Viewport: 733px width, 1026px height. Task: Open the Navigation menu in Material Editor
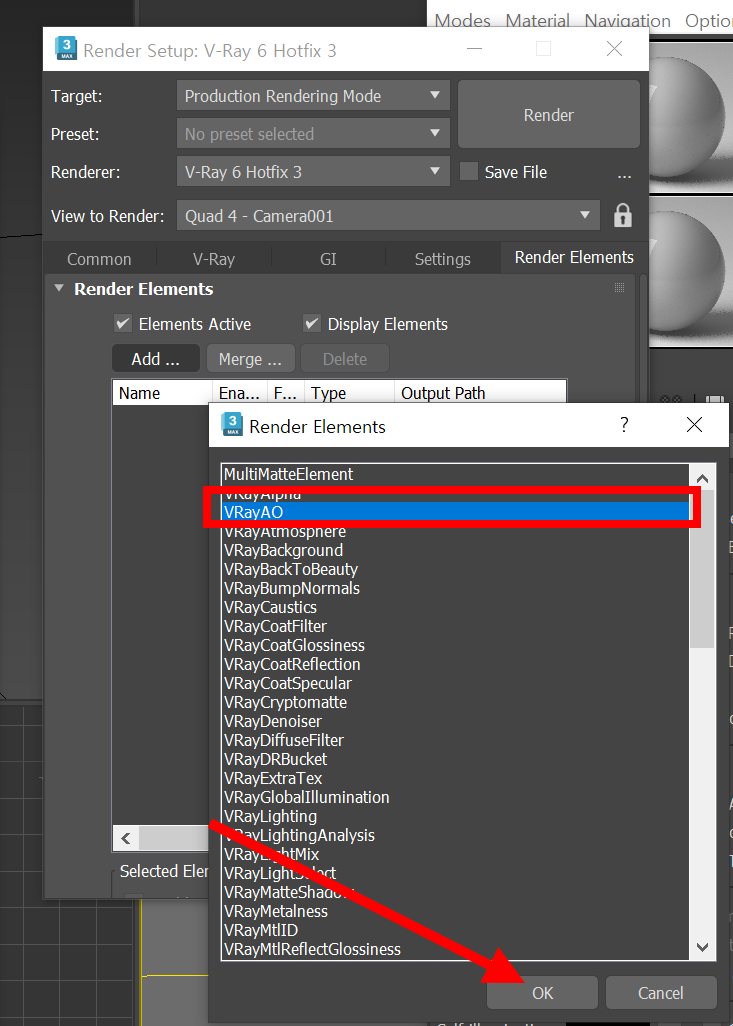(627, 21)
